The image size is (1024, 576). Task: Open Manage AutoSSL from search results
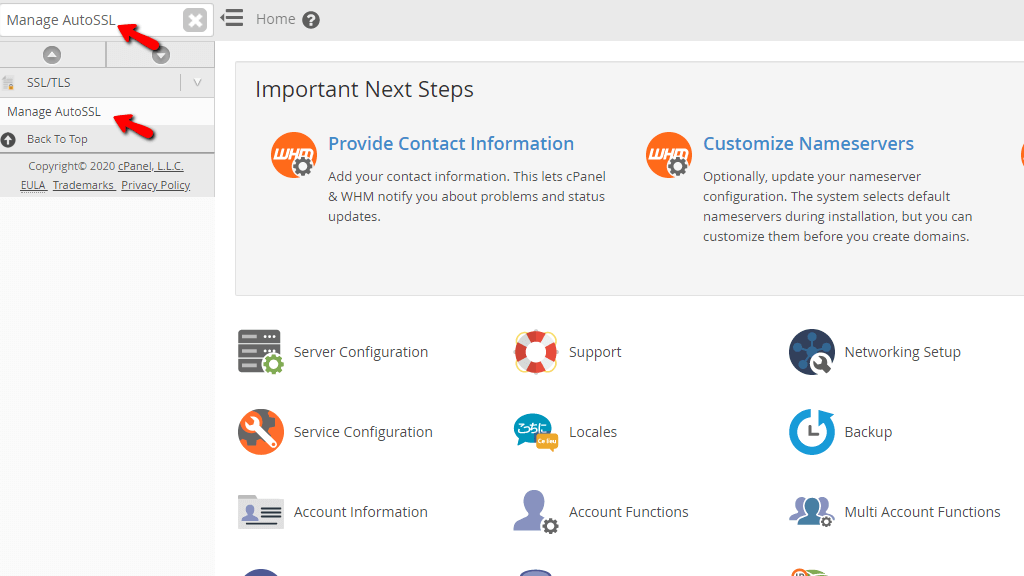click(53, 112)
